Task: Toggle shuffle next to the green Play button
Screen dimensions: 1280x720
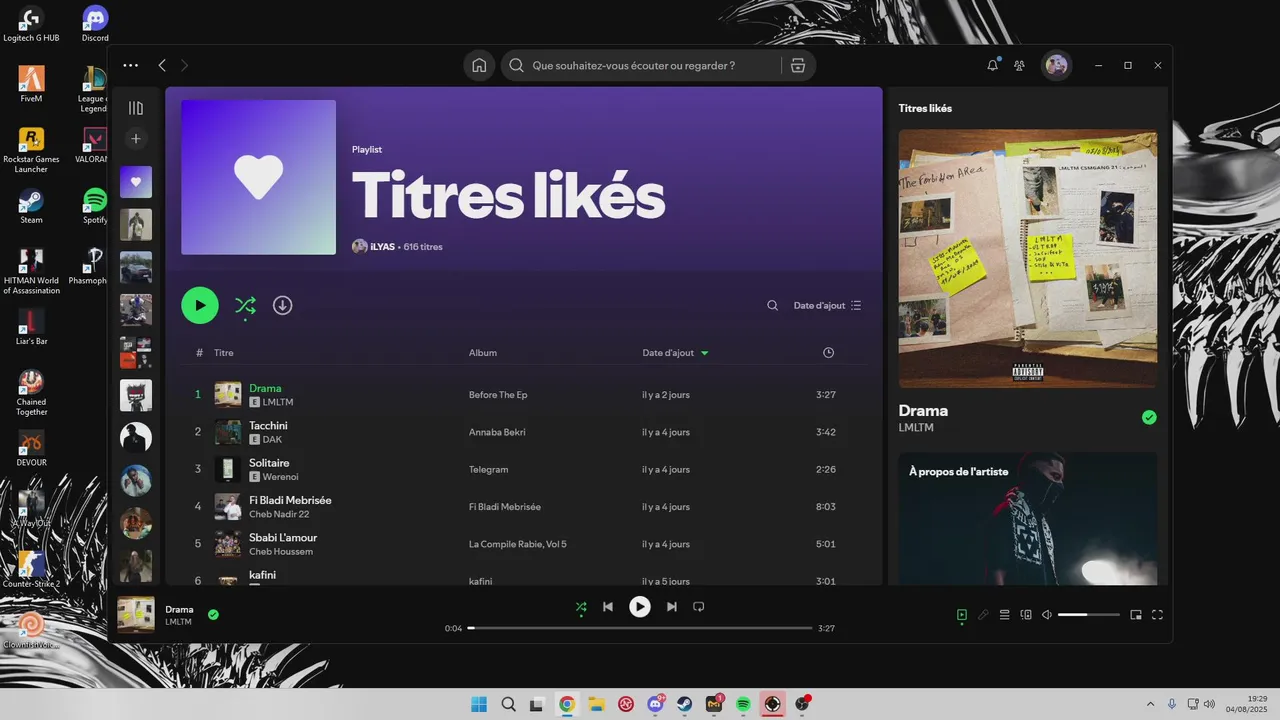Action: (x=245, y=305)
